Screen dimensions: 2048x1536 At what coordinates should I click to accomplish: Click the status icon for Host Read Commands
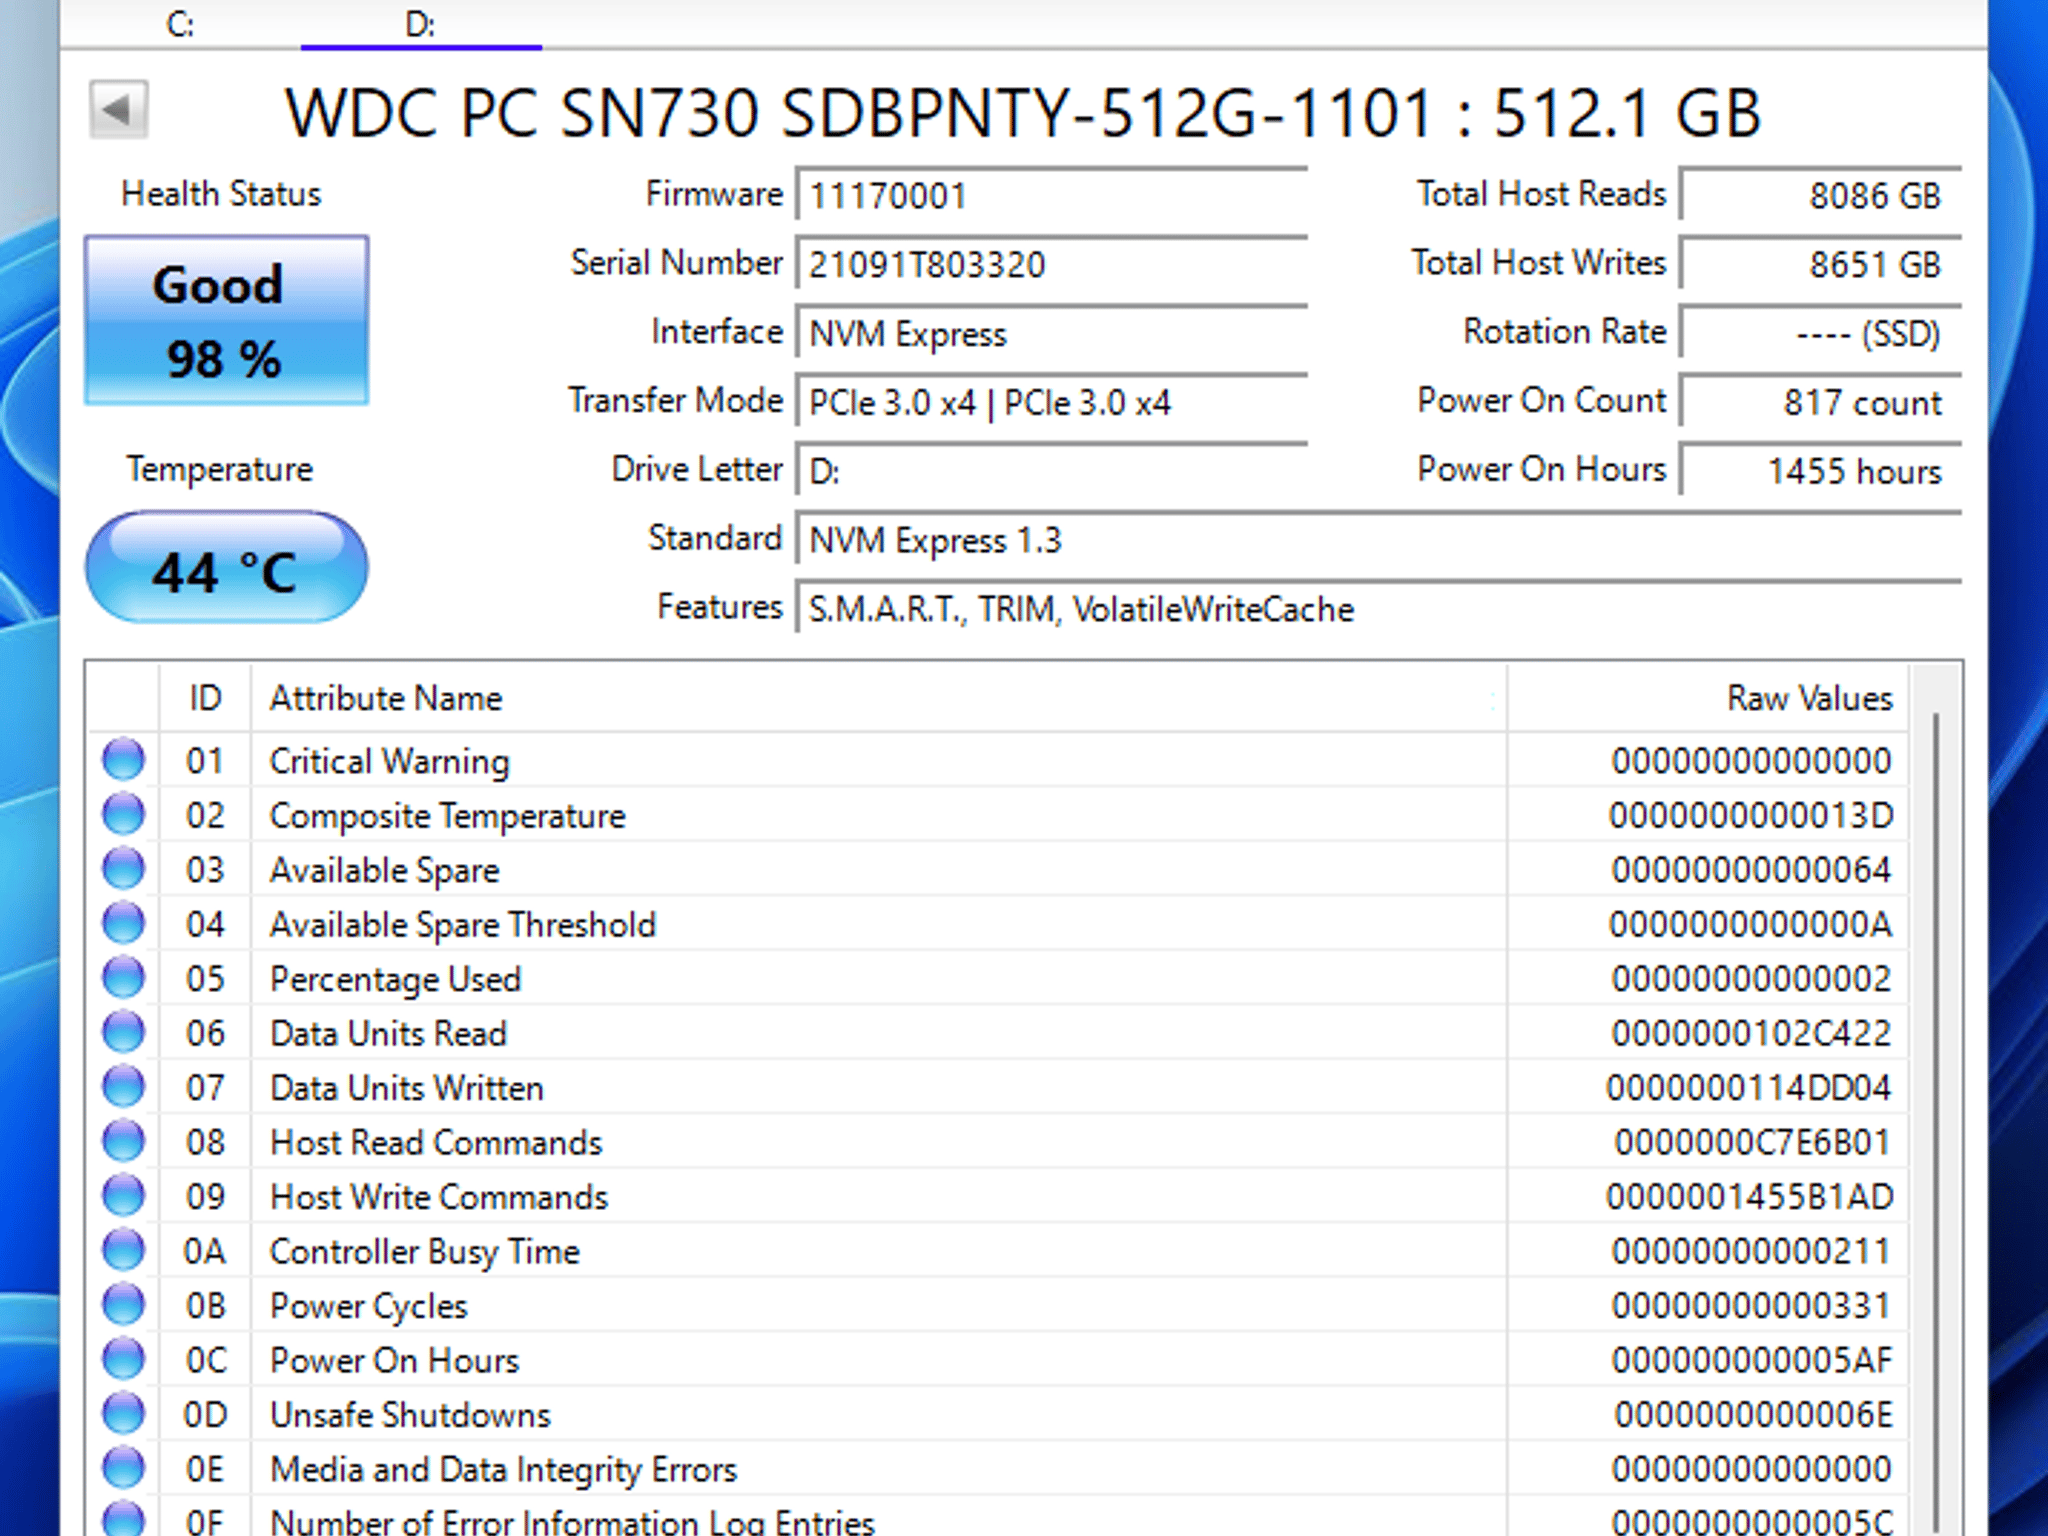(x=124, y=1141)
